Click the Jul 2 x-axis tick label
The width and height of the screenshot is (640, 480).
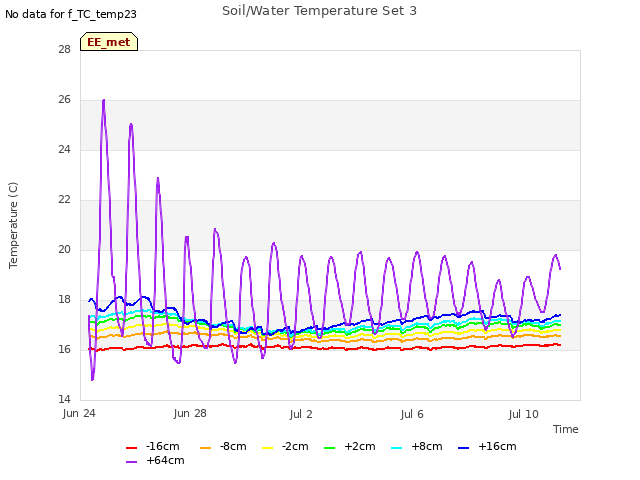301,414
